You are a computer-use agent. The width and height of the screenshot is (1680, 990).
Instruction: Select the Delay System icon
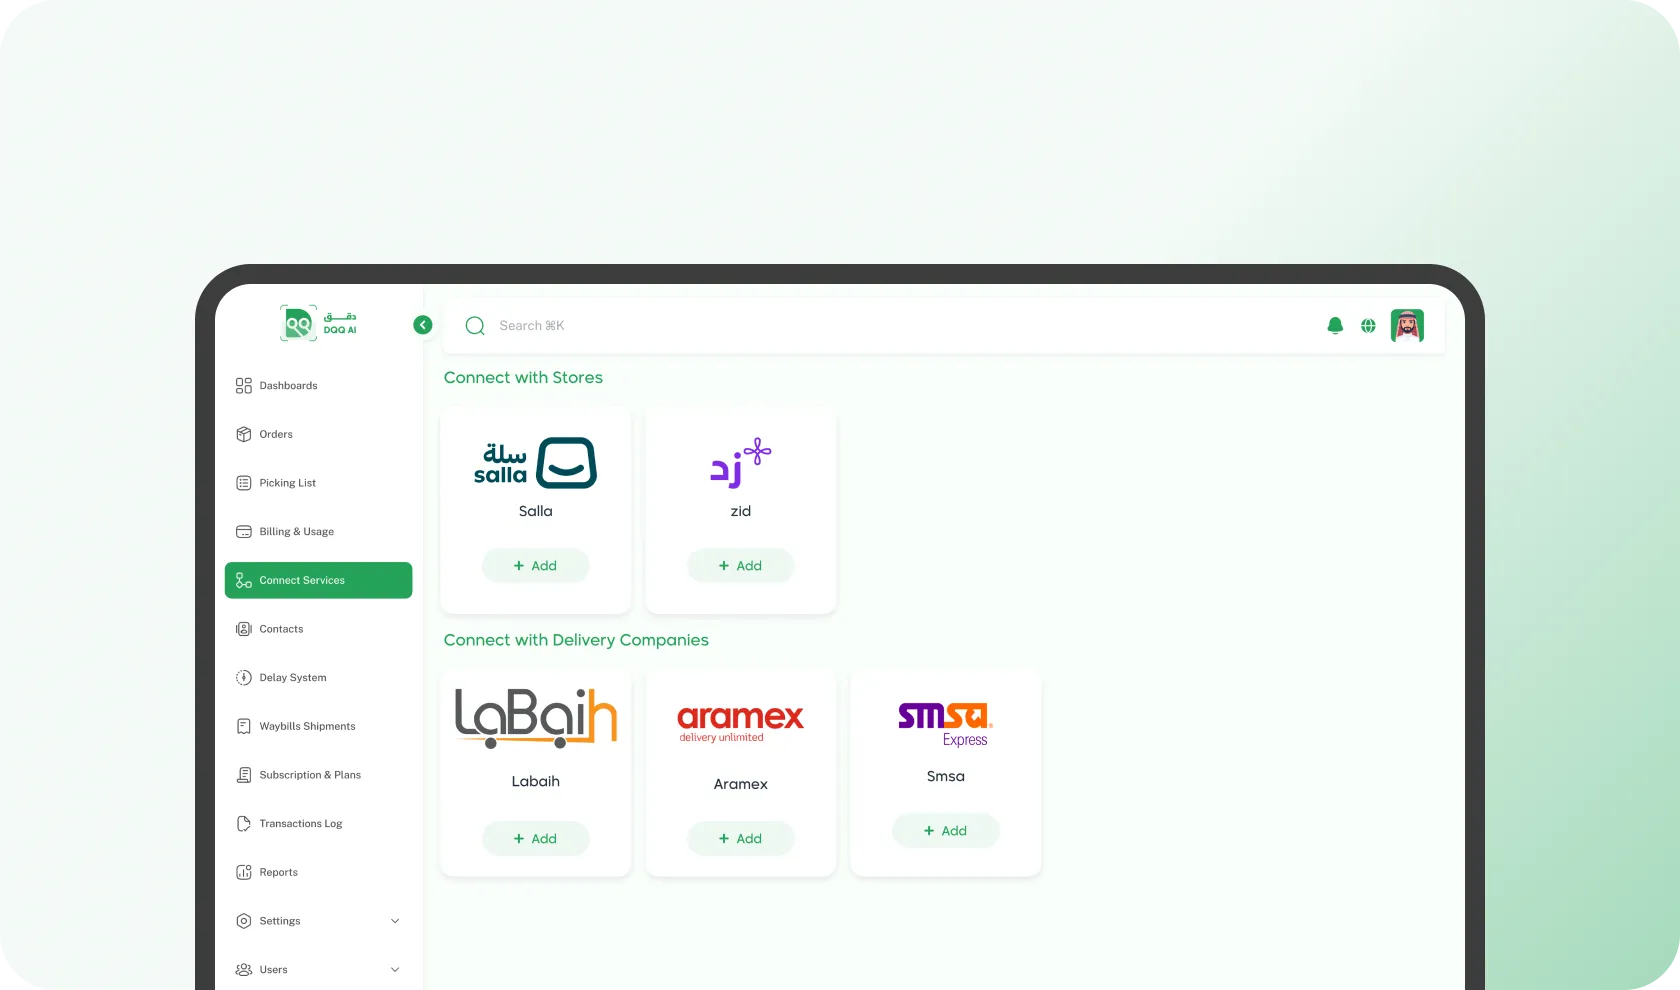point(244,677)
